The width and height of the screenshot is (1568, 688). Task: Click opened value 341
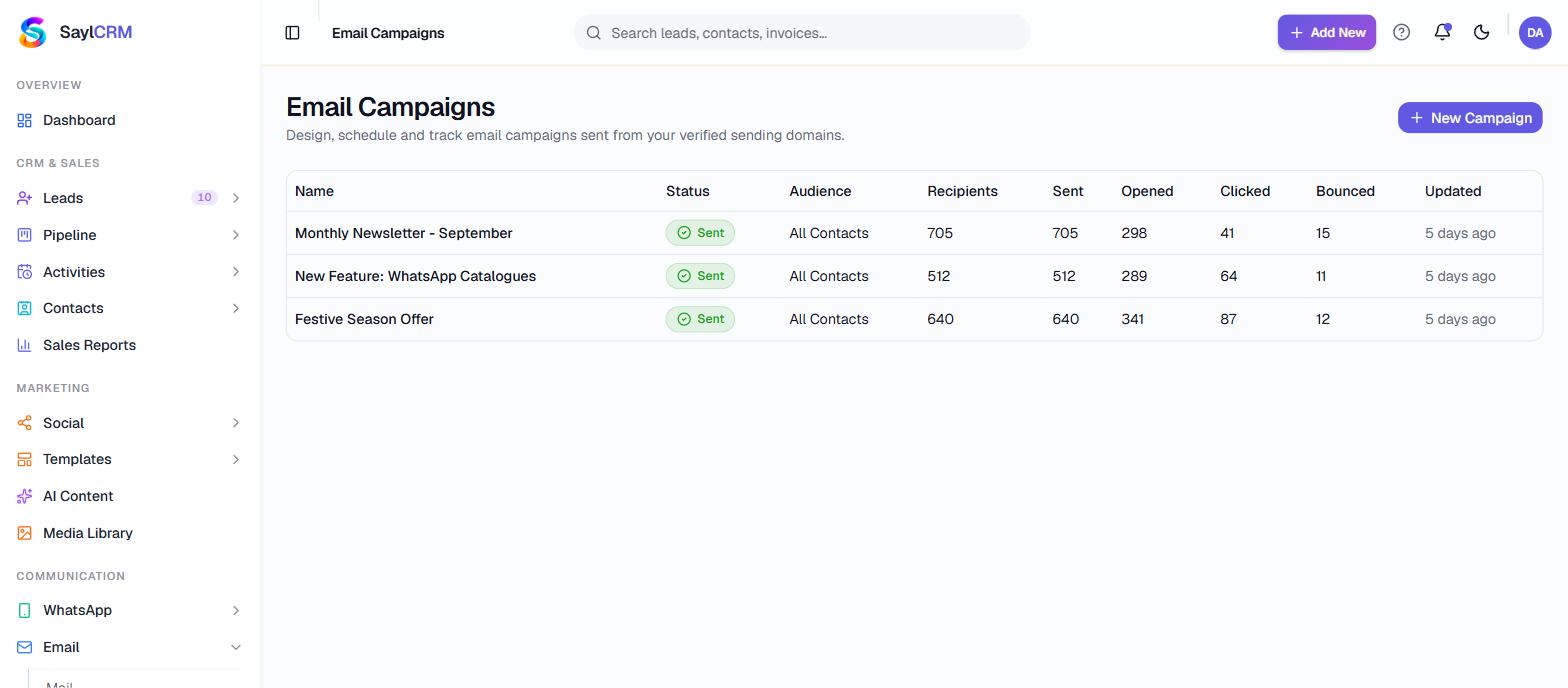click(x=1132, y=319)
